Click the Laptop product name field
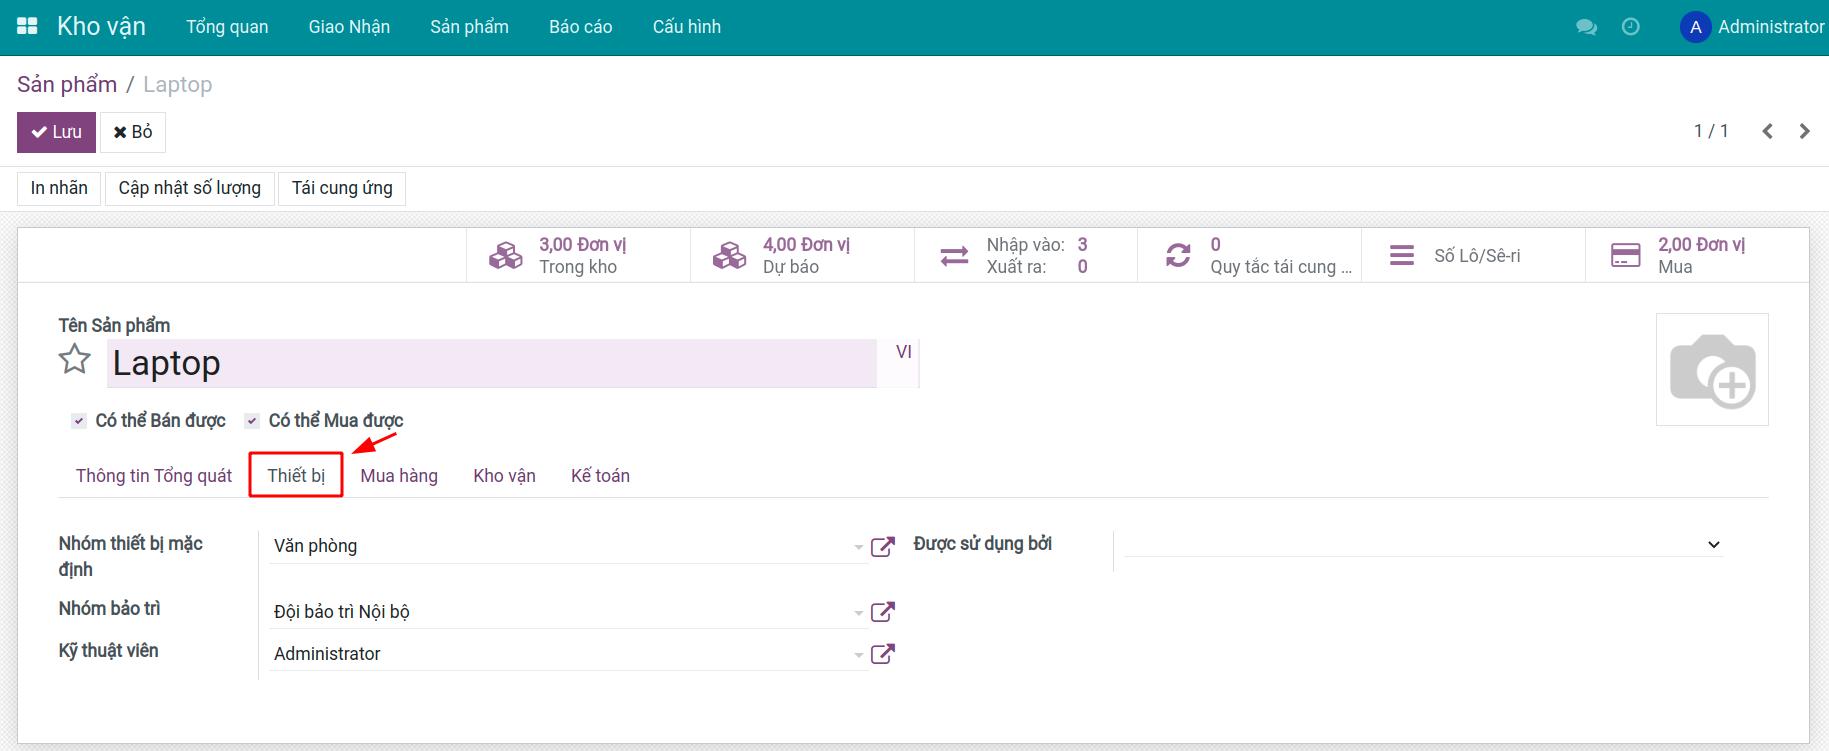The width and height of the screenshot is (1829, 751). point(490,363)
